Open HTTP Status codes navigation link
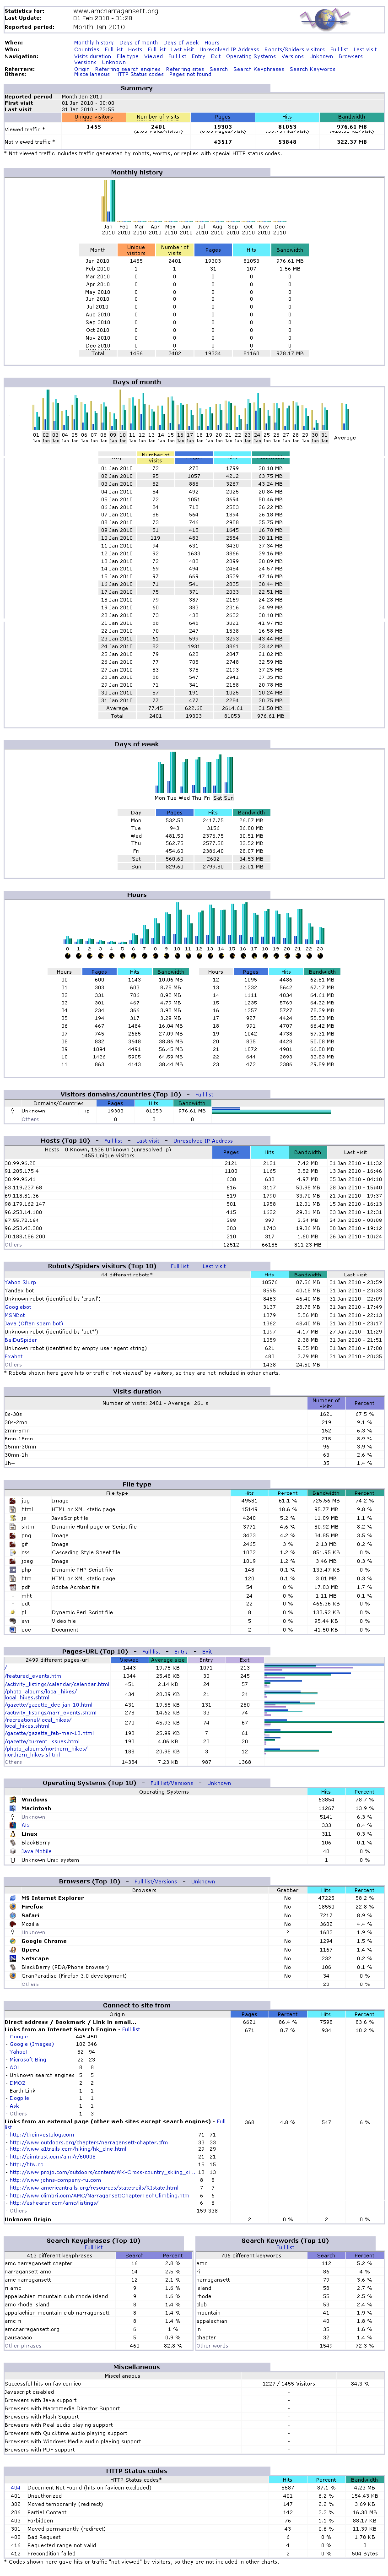The width and height of the screenshot is (388, 2576). [139, 74]
